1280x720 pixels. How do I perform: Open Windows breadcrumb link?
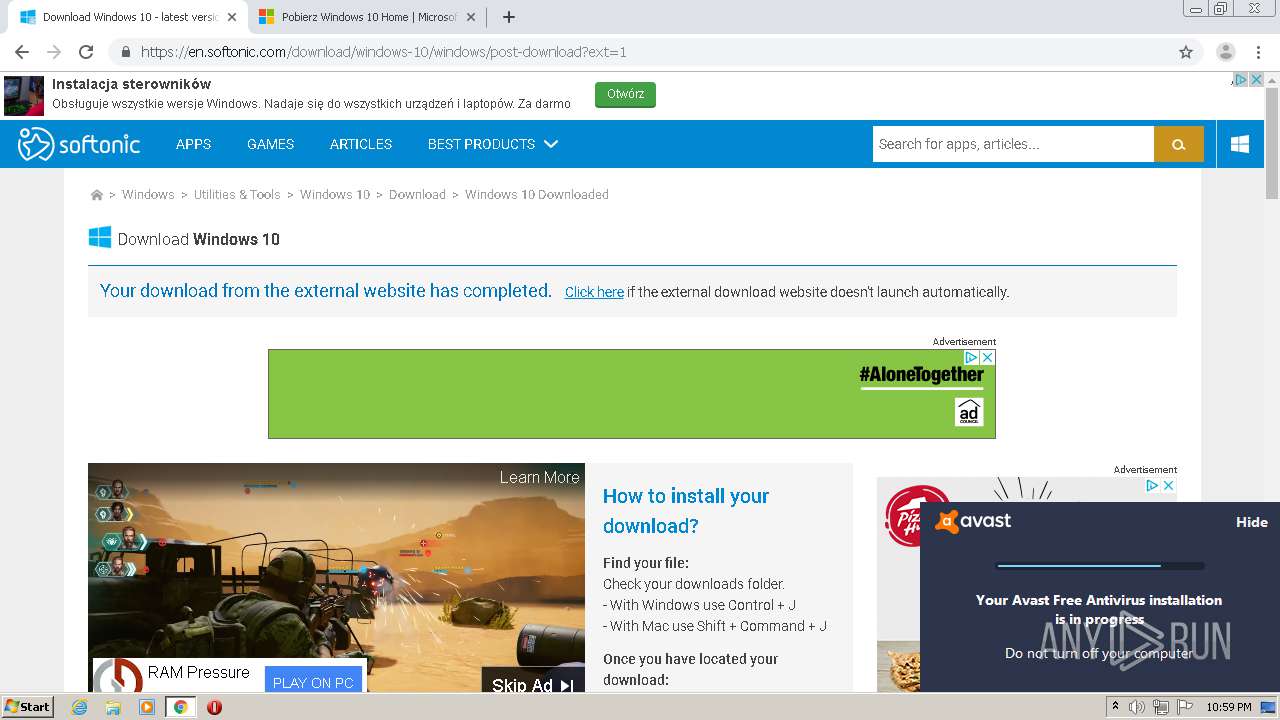click(x=148, y=195)
